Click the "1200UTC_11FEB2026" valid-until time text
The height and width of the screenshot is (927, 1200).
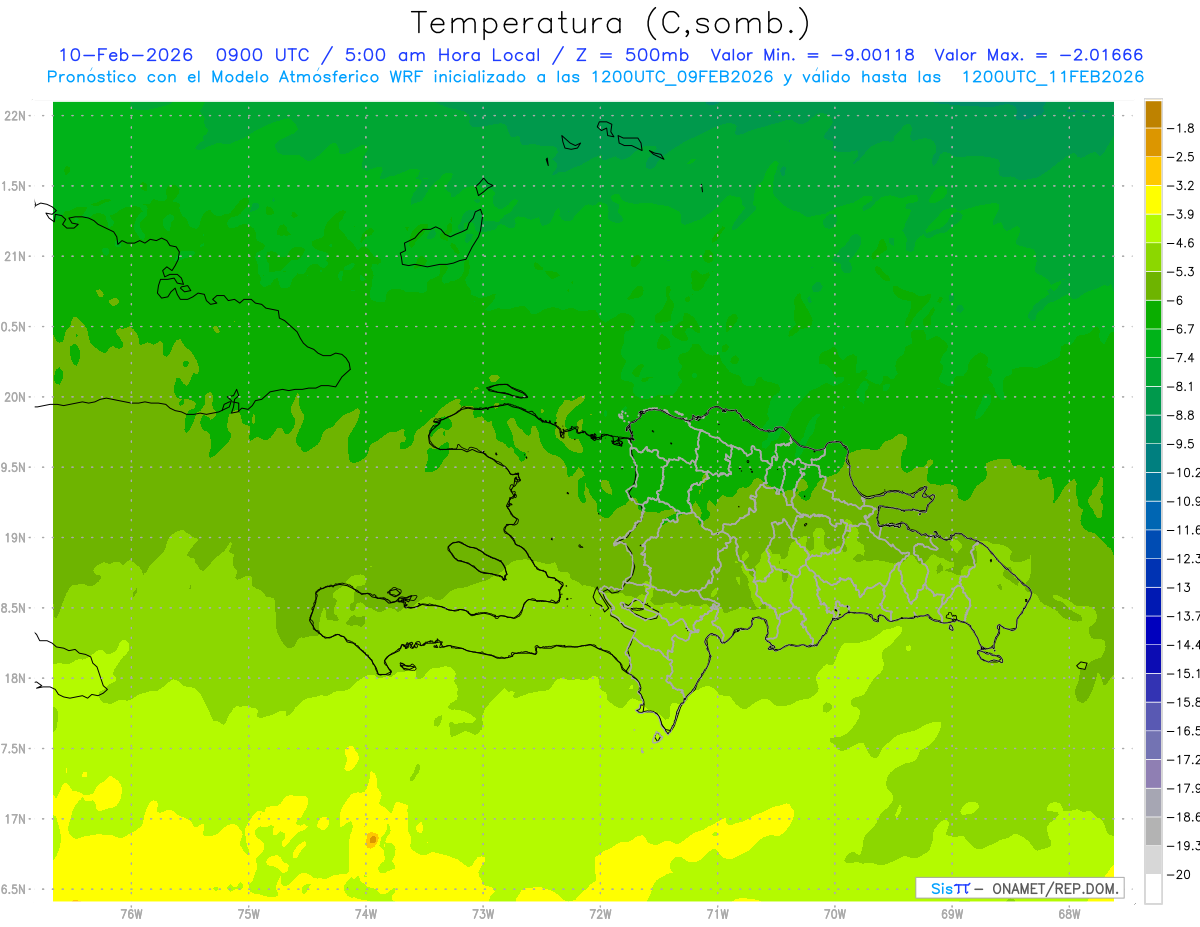click(1052, 77)
